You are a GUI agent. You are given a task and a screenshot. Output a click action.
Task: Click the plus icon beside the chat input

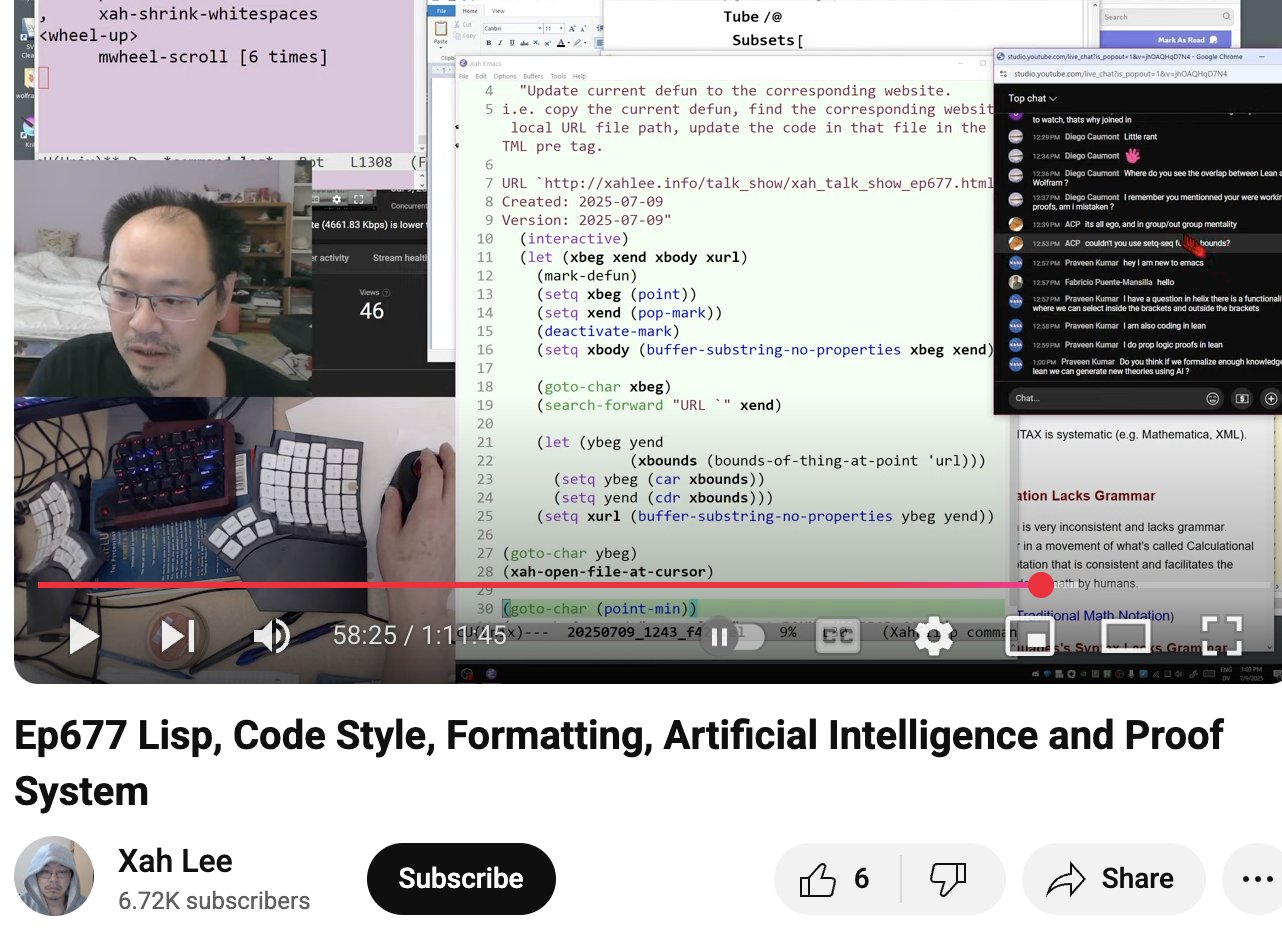click(x=1271, y=398)
